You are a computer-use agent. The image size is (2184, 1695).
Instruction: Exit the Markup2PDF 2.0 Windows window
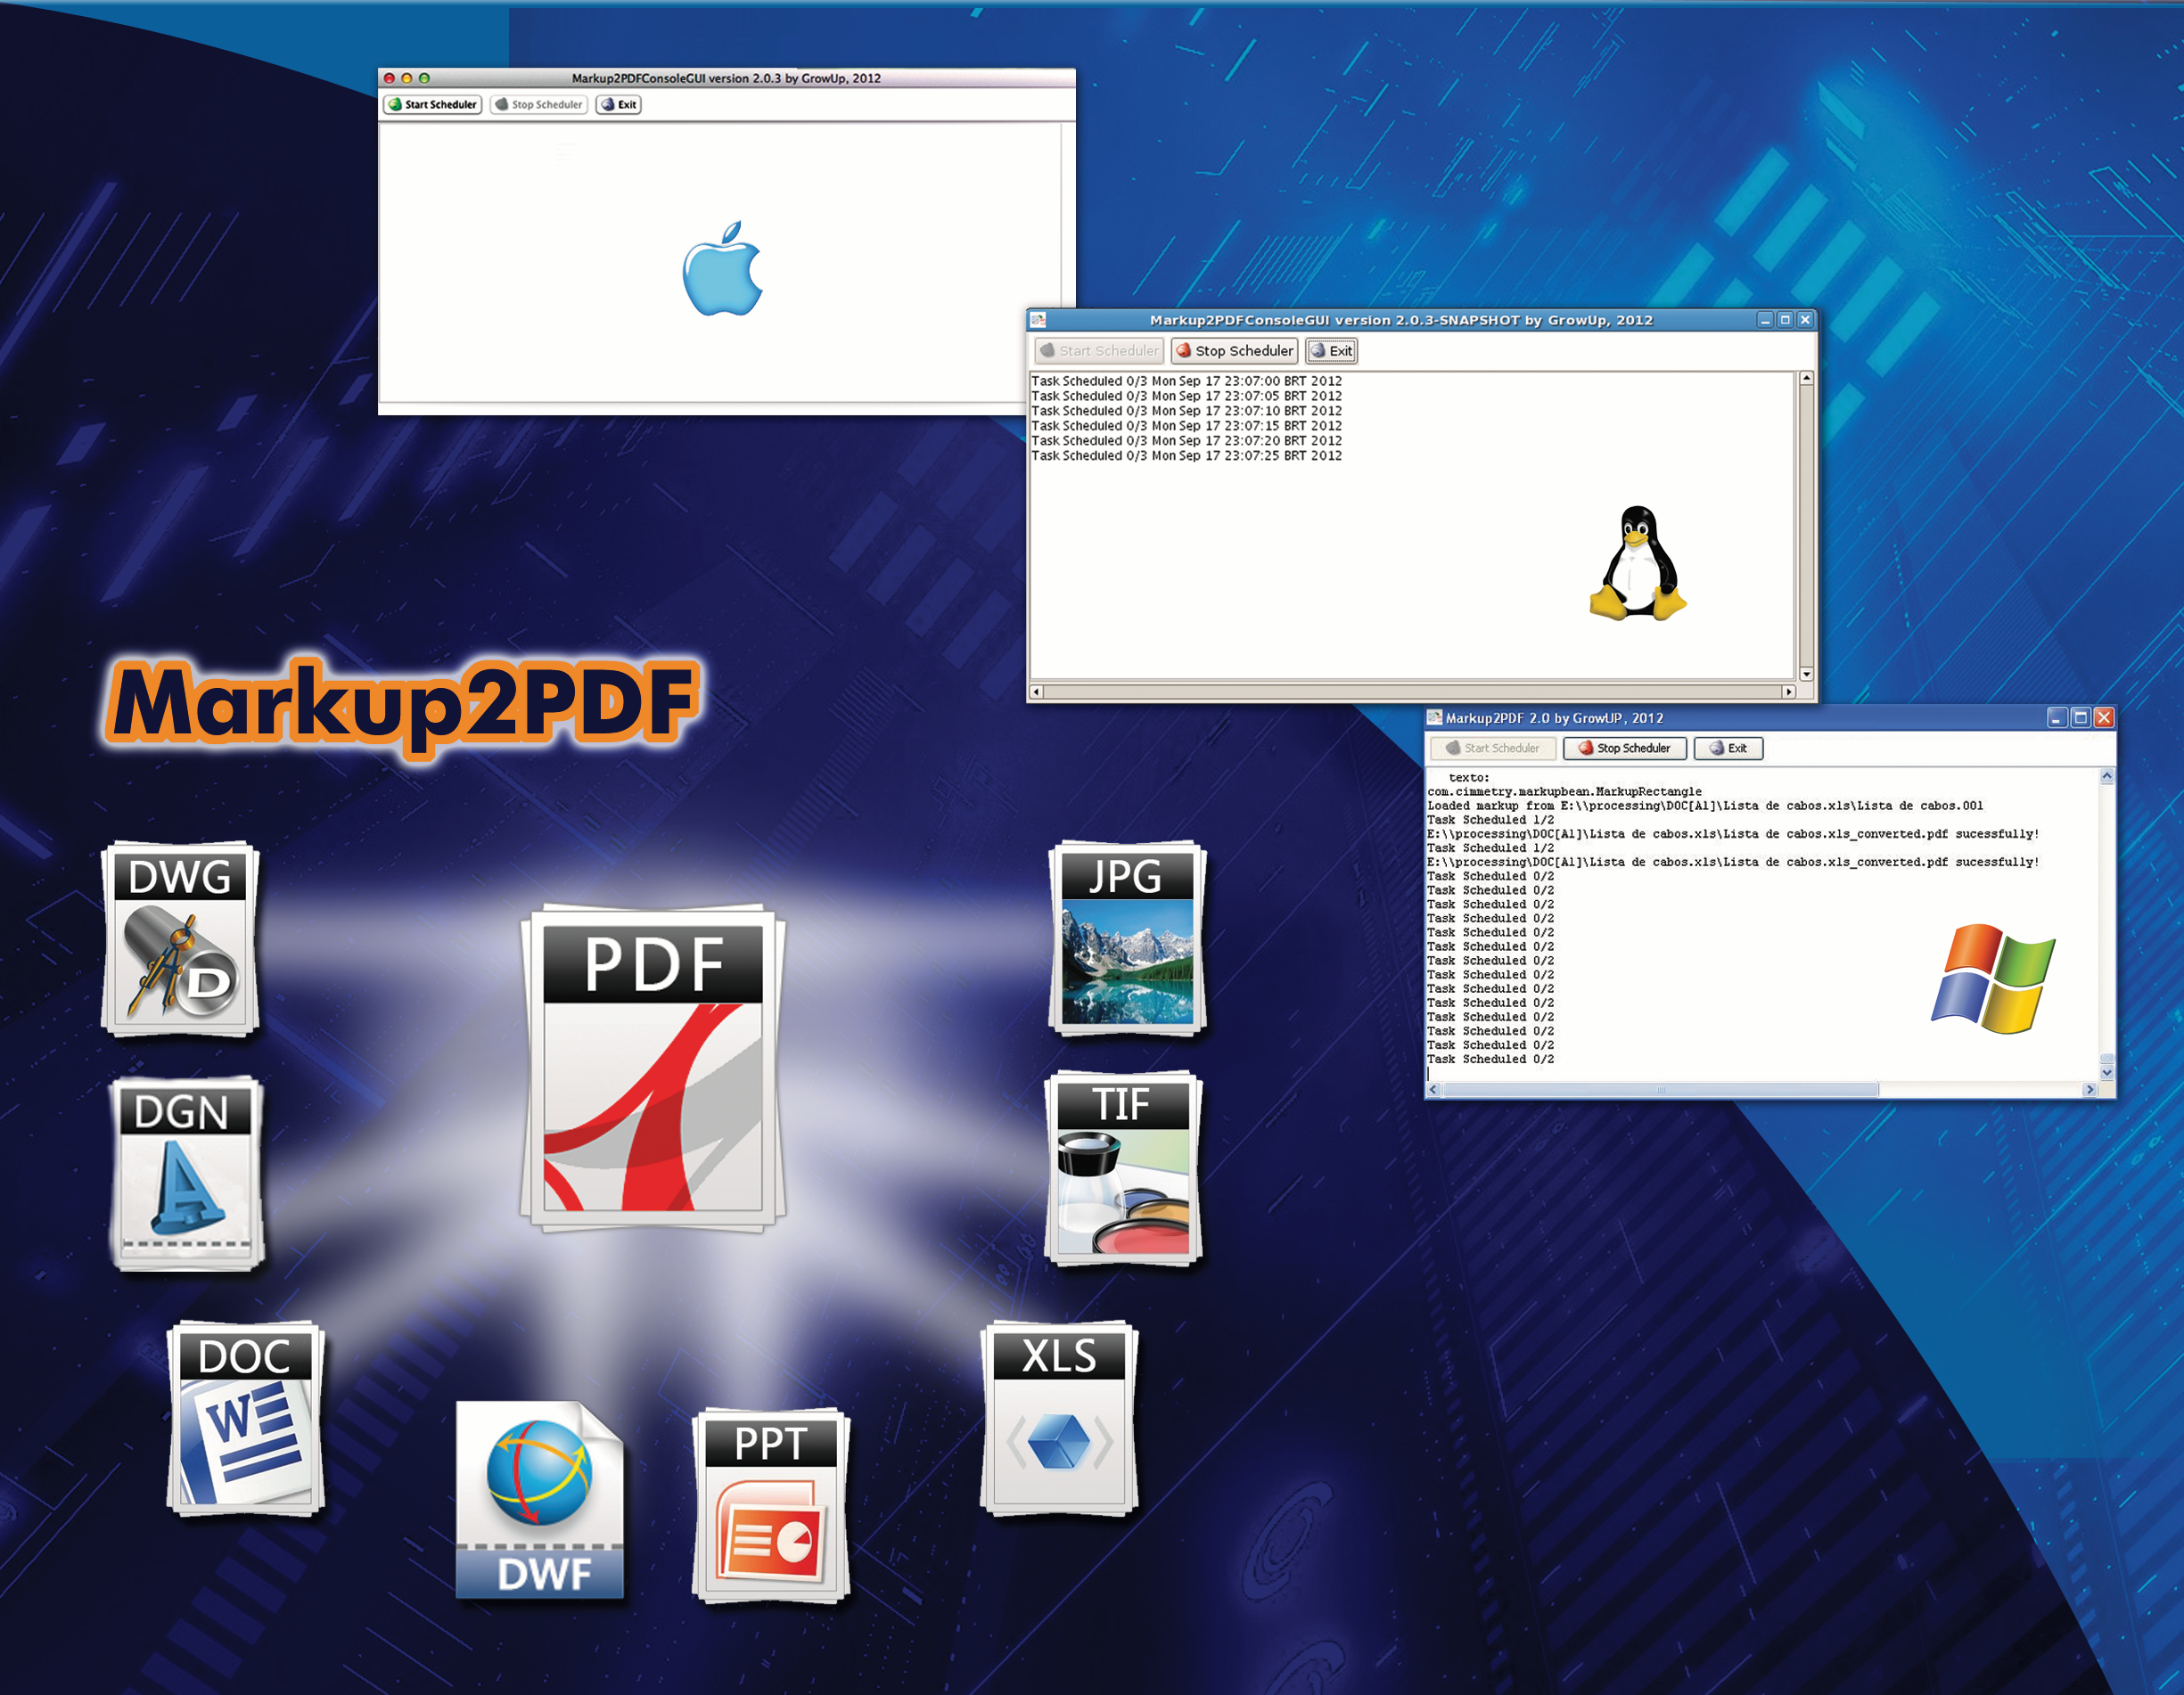[x=1729, y=748]
